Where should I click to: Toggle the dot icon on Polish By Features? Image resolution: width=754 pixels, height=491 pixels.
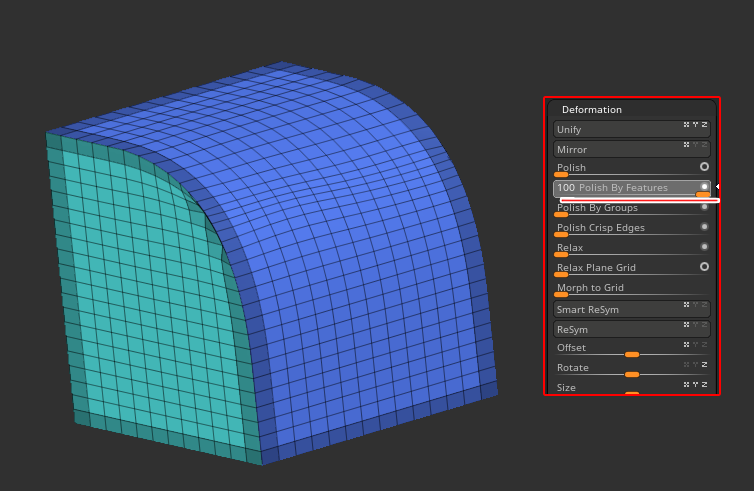tap(704, 186)
